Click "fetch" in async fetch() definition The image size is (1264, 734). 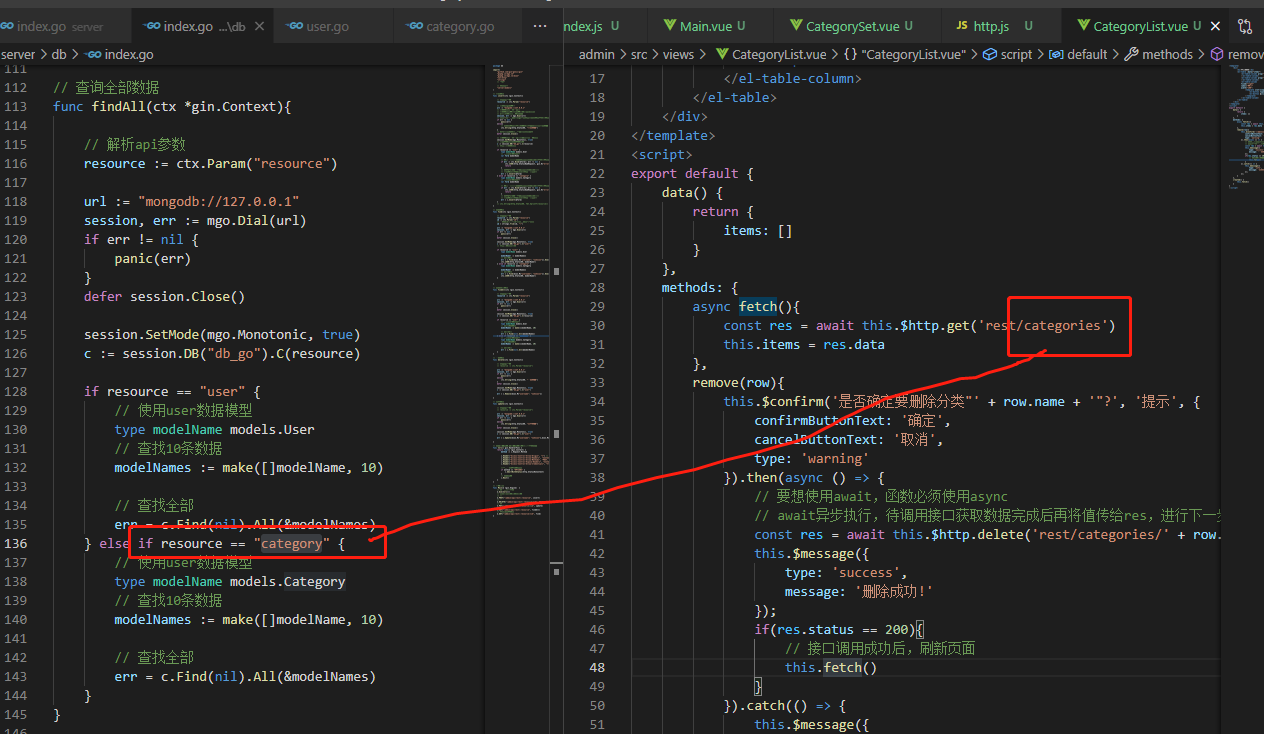(758, 306)
